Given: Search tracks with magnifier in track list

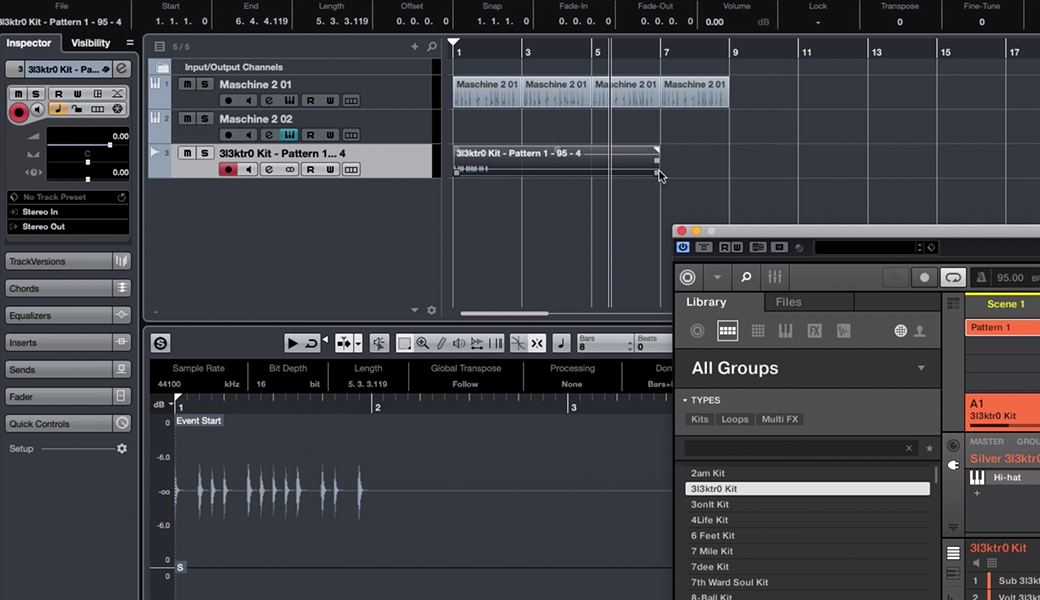Looking at the screenshot, I should (432, 46).
